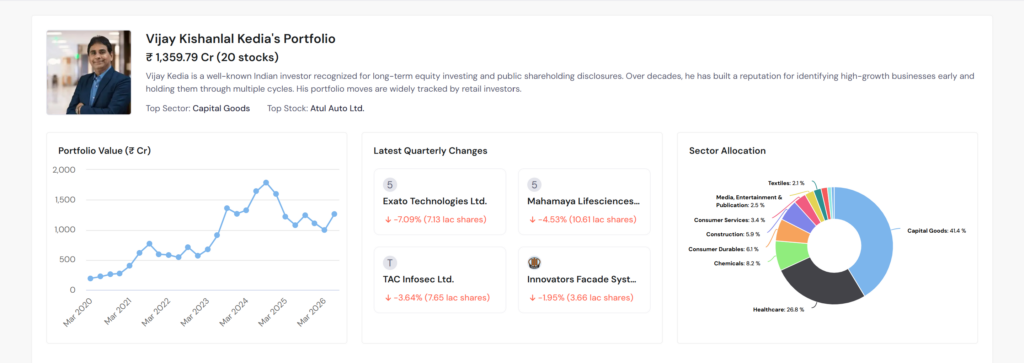Click Vijay Kedia's profile photo

coord(89,72)
